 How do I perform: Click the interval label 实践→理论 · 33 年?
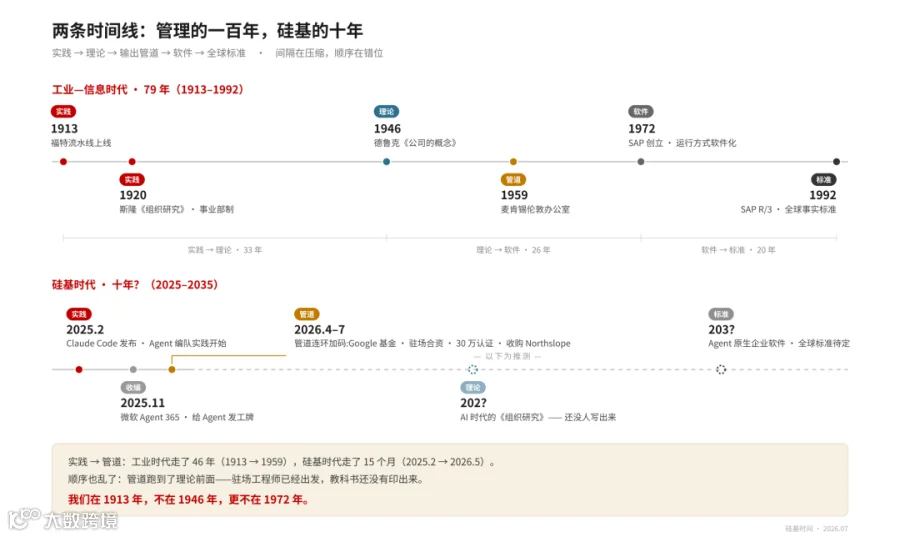pos(224,250)
